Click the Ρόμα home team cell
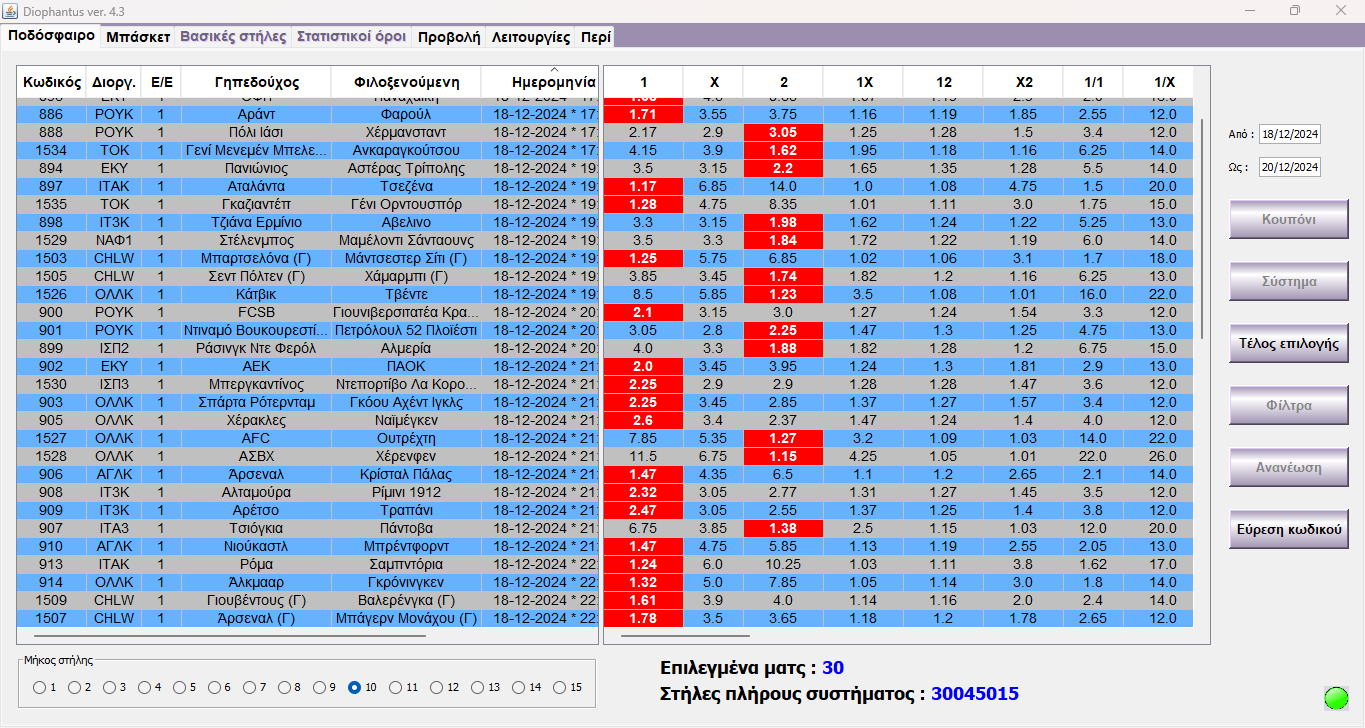The image size is (1365, 728). [x=256, y=564]
